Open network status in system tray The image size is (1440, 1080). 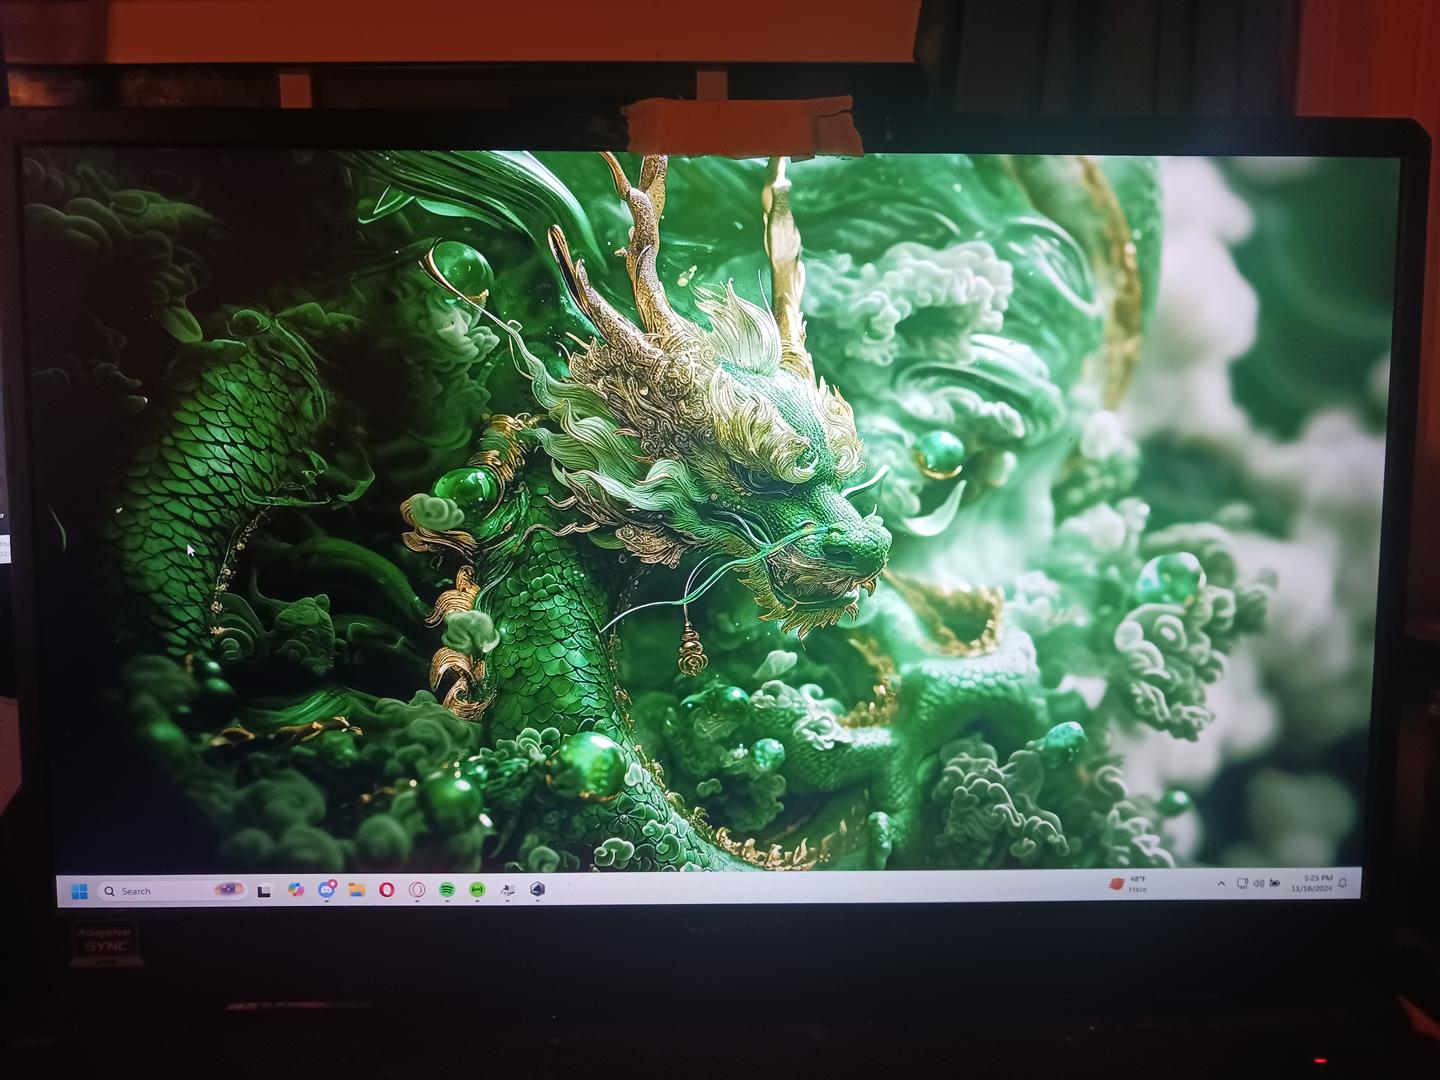pos(1242,884)
